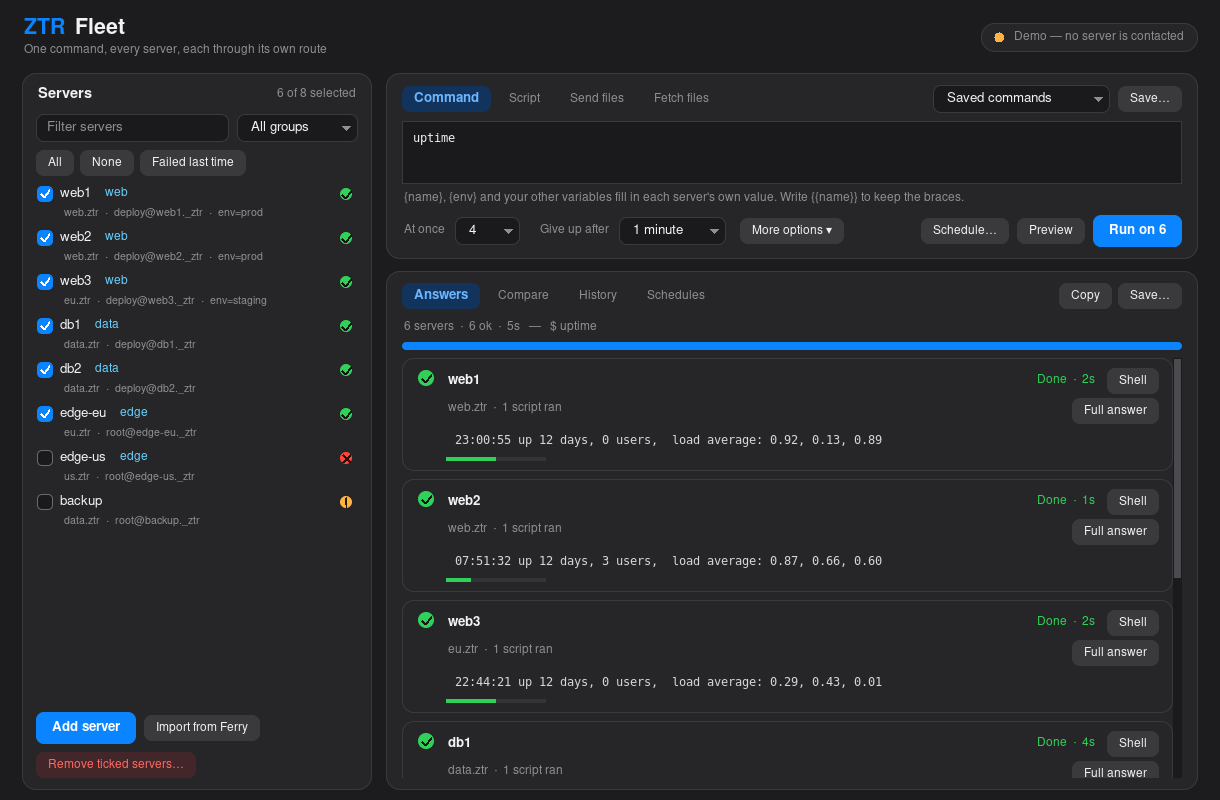1220x800 pixels.
Task: Click the web2 load bar under uptime output
Action: 496,580
